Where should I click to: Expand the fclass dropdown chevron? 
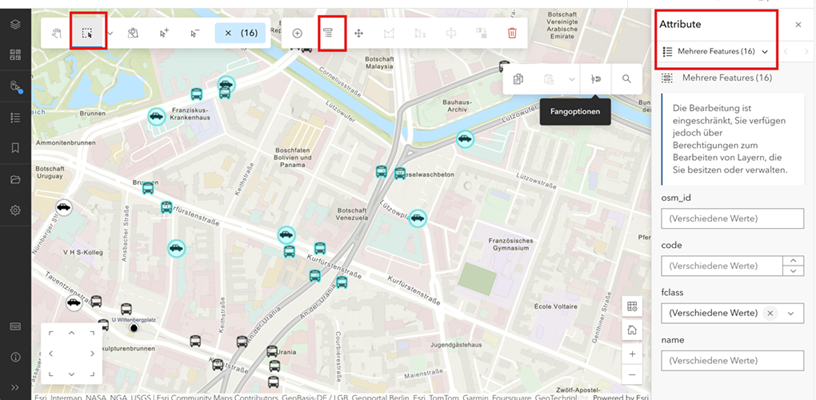coord(791,313)
